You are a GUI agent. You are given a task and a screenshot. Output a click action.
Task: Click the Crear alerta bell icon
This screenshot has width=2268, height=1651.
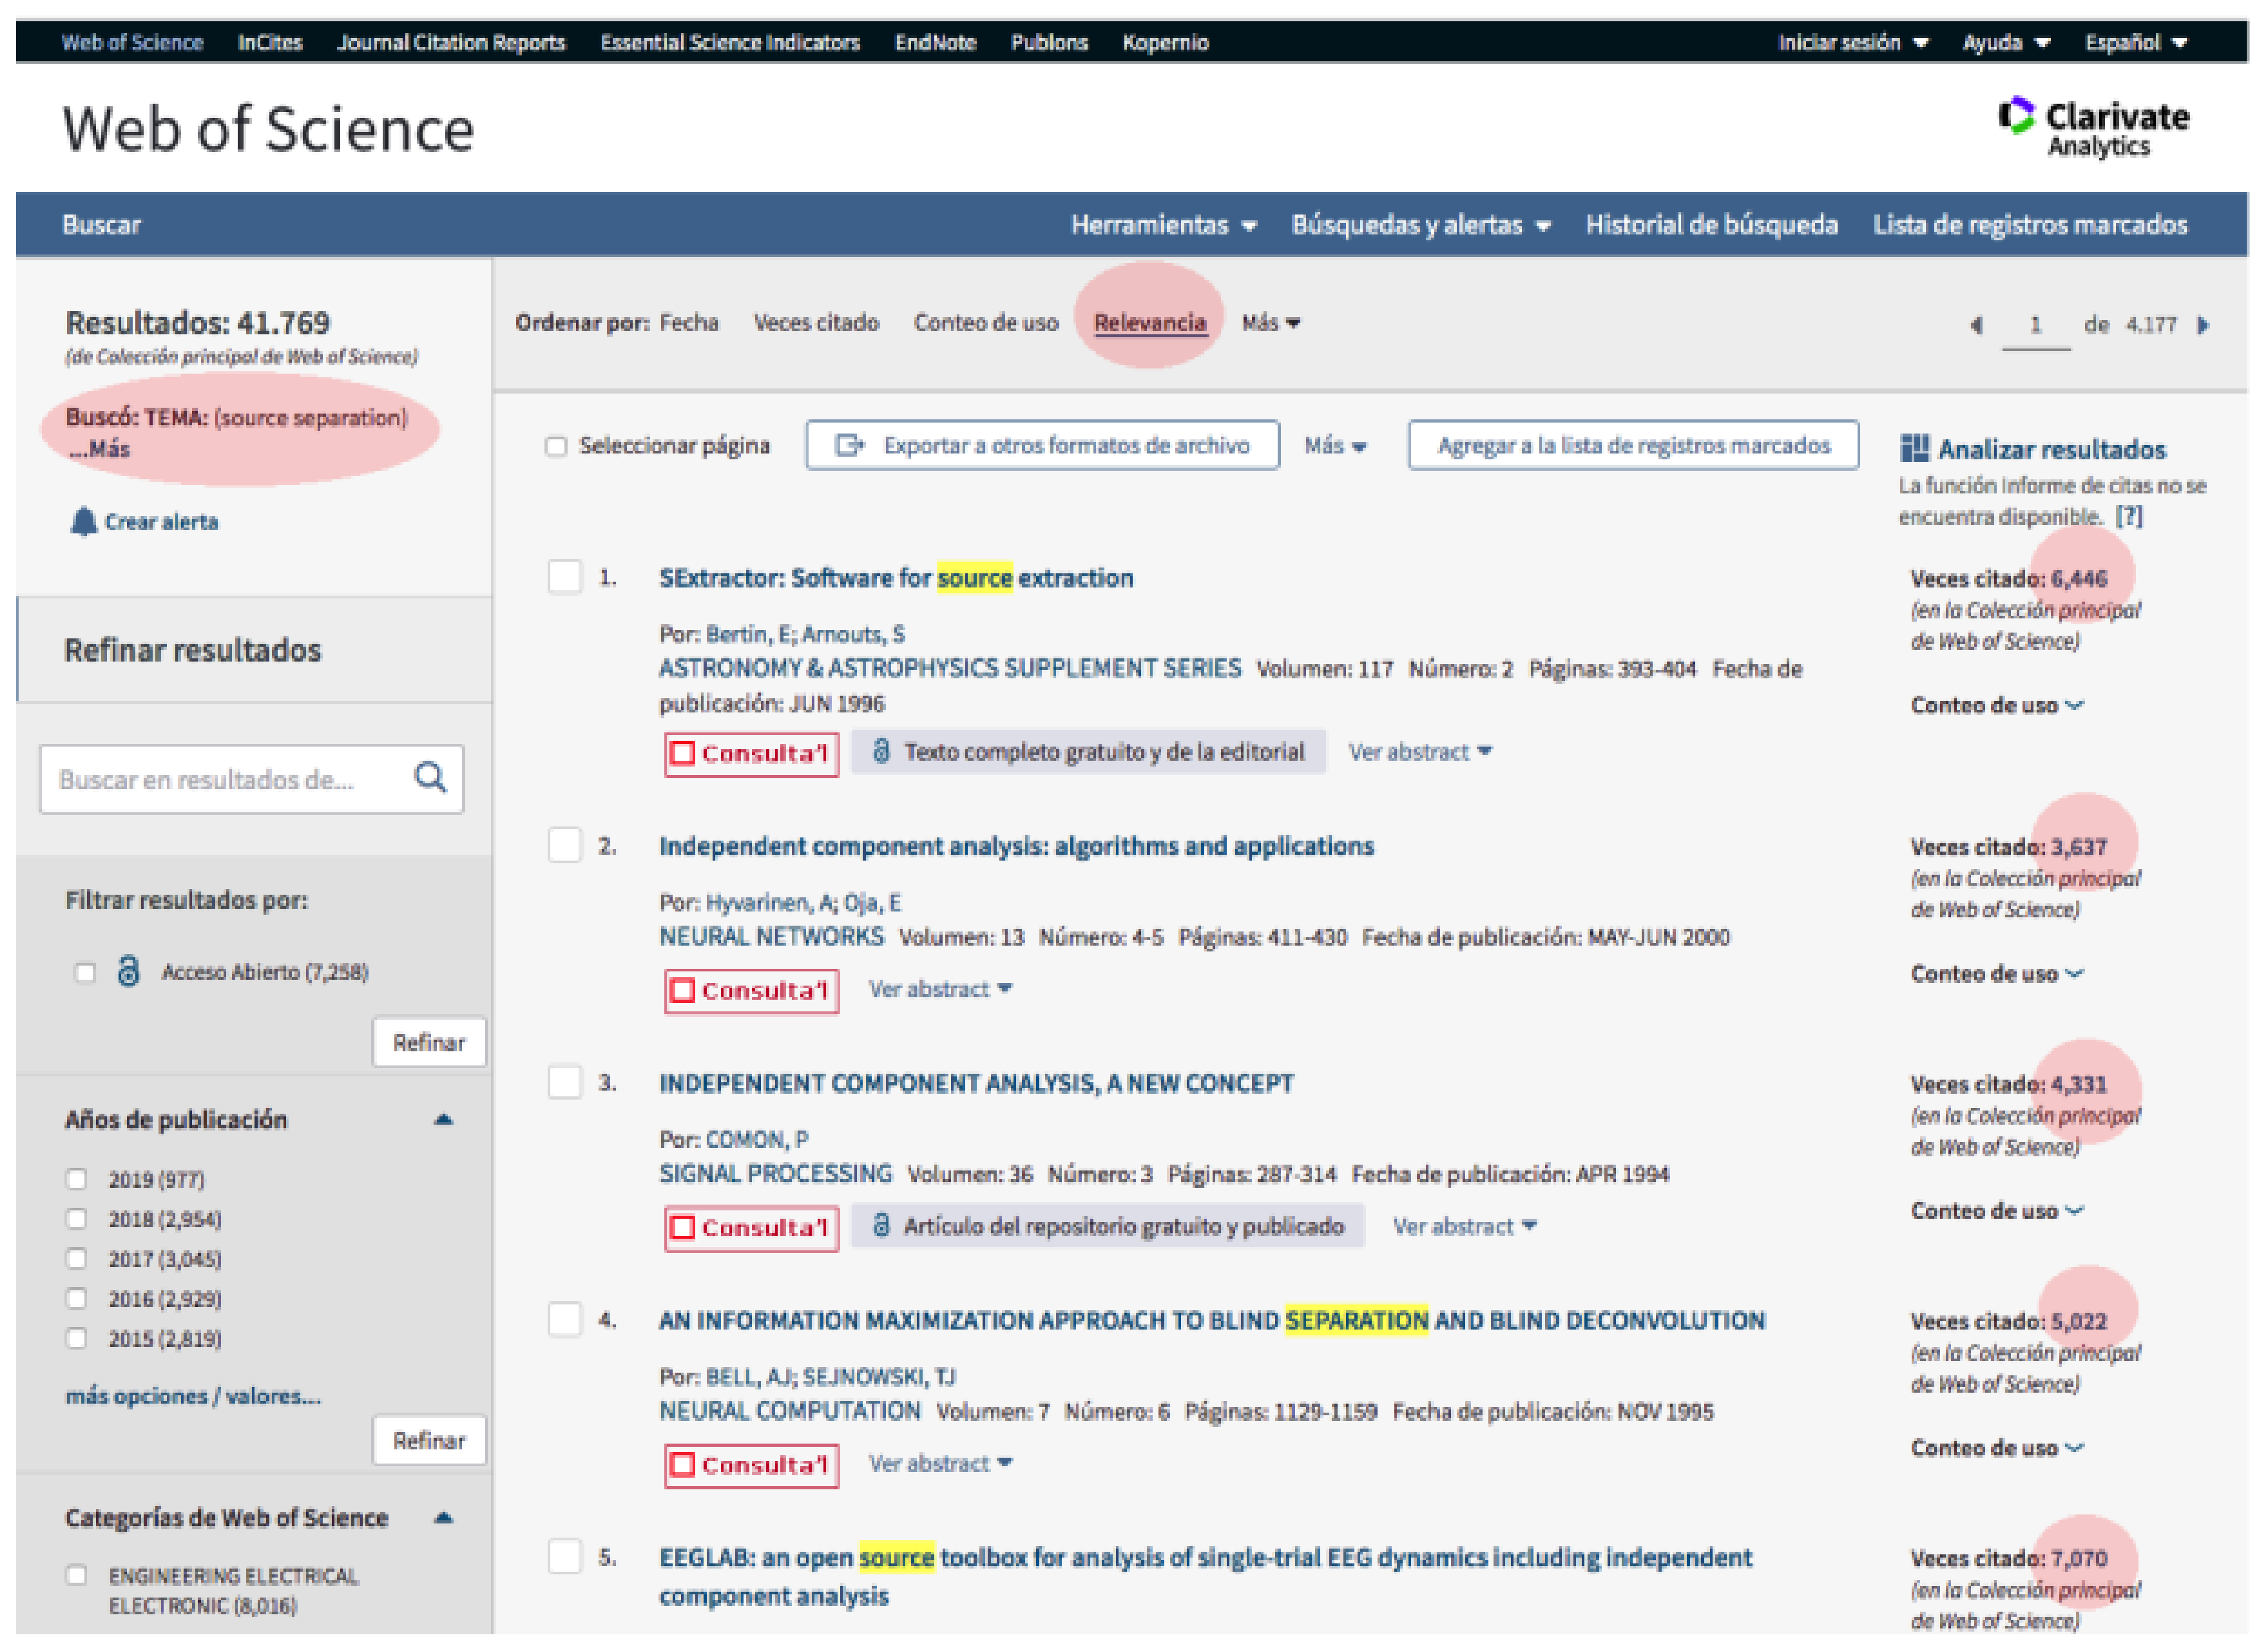83,522
